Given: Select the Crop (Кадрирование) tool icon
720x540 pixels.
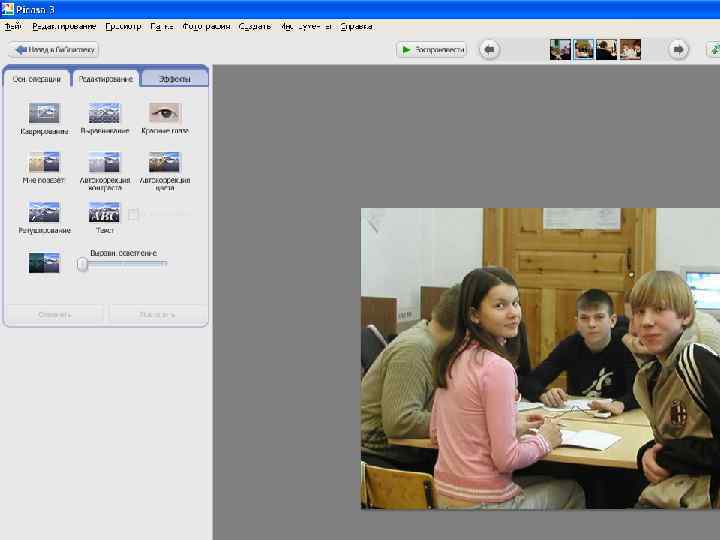Looking at the screenshot, I should point(44,113).
